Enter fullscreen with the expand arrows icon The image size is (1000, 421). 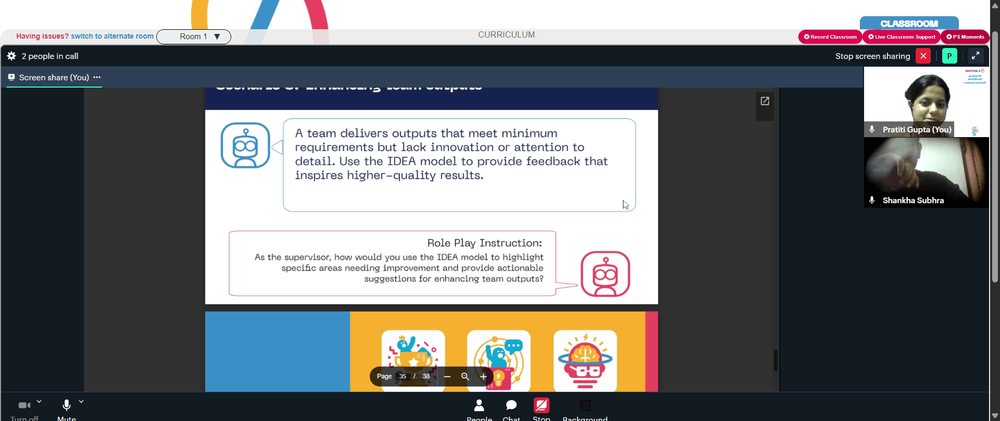coord(975,56)
